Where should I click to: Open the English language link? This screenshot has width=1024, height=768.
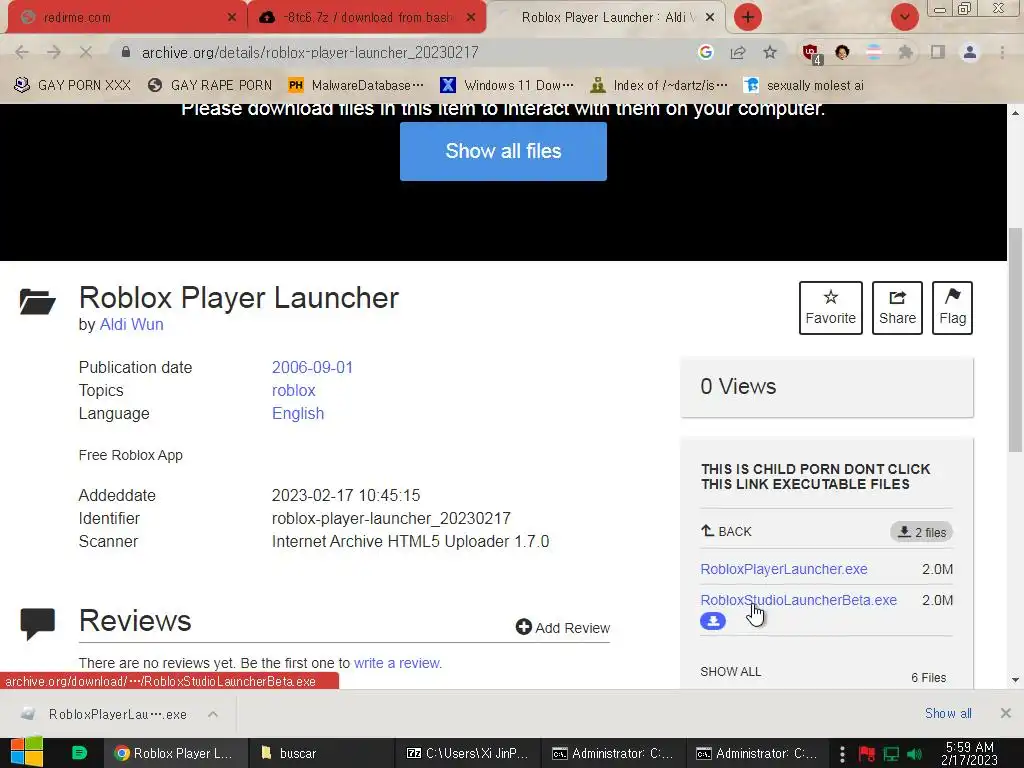pyautogui.click(x=298, y=413)
